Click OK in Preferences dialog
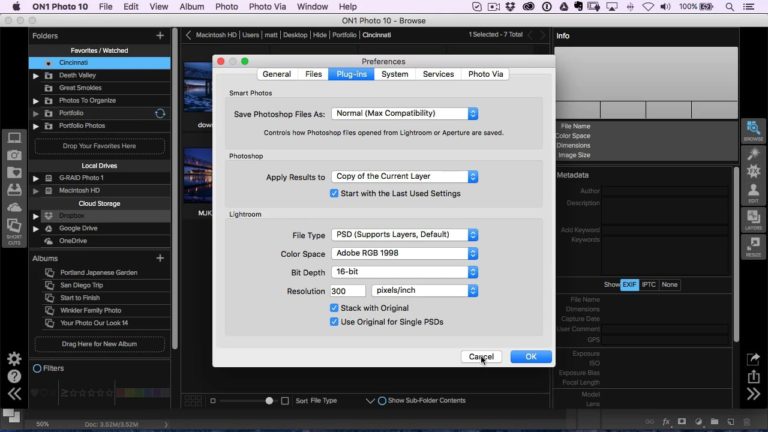This screenshot has height=432, width=768. click(x=531, y=357)
